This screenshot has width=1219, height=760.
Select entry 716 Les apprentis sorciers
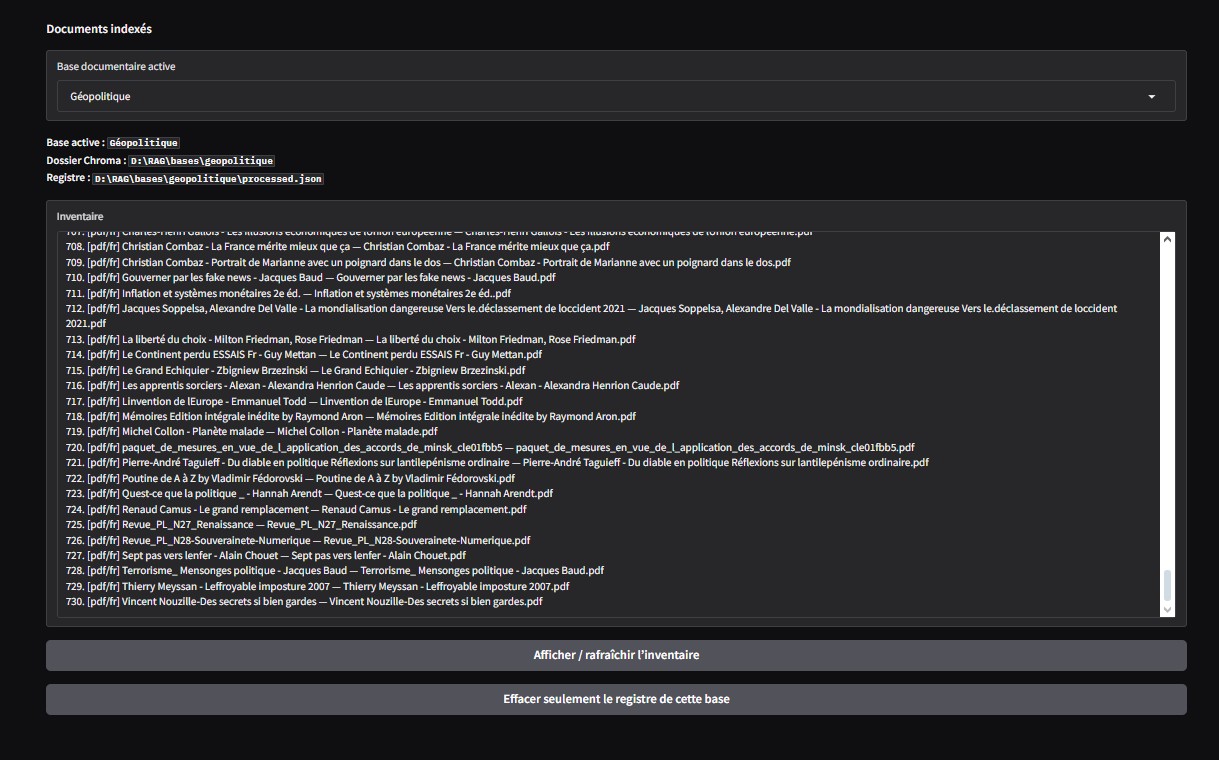tap(372, 386)
